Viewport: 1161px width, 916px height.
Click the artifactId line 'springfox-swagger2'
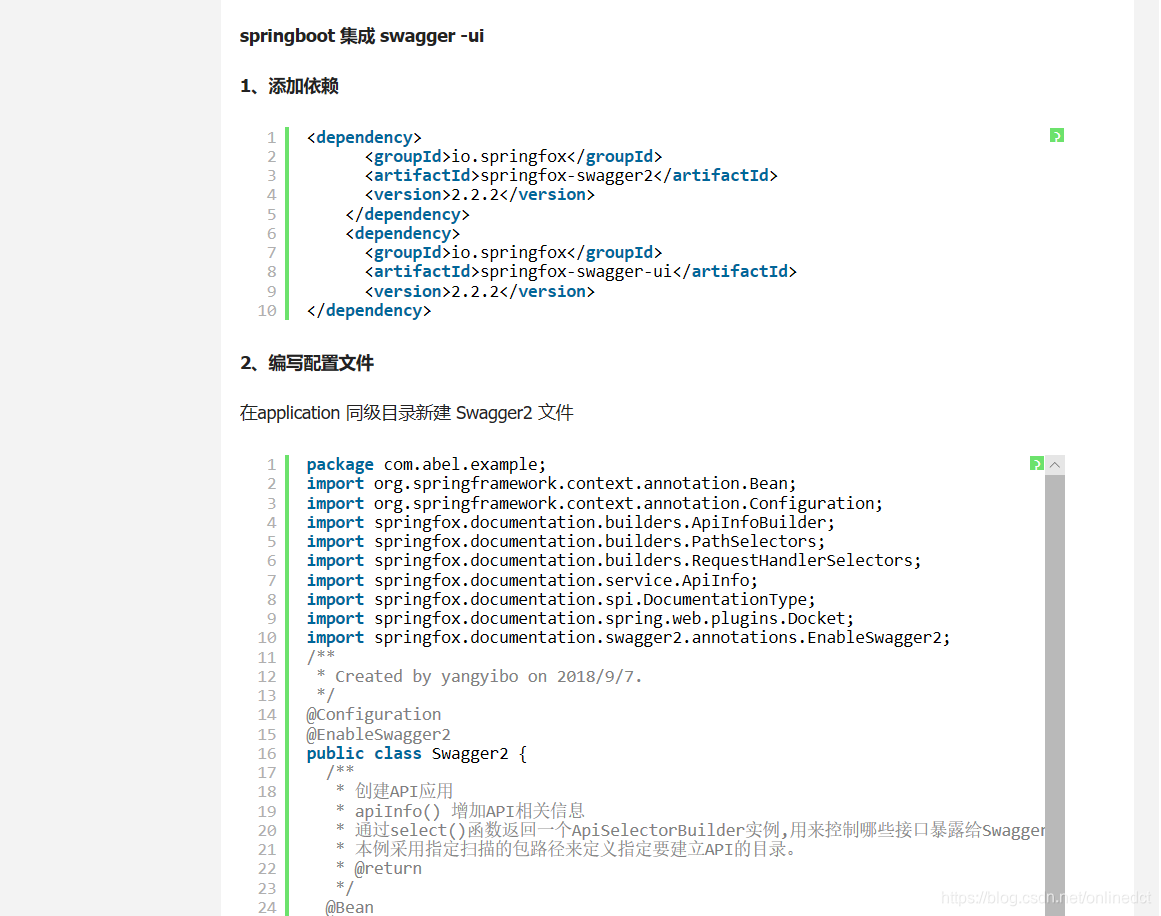pyautogui.click(x=571, y=175)
